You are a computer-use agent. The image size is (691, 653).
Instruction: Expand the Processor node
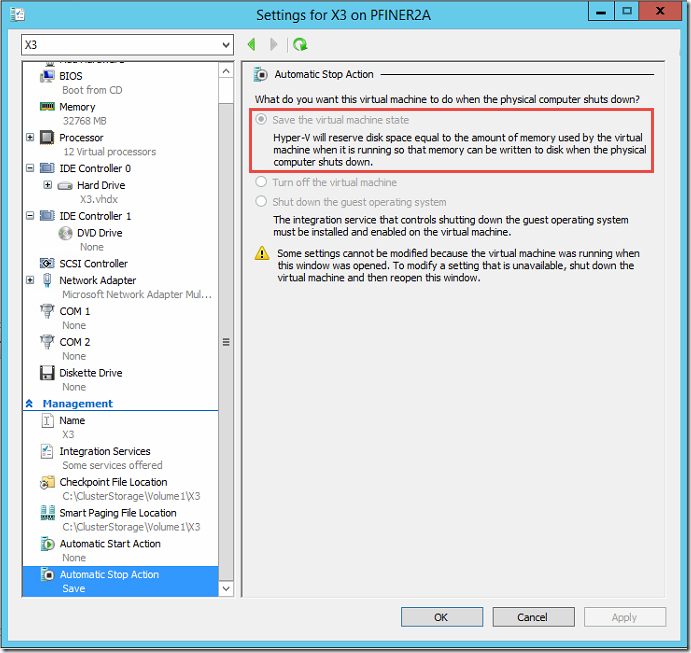tap(30, 137)
